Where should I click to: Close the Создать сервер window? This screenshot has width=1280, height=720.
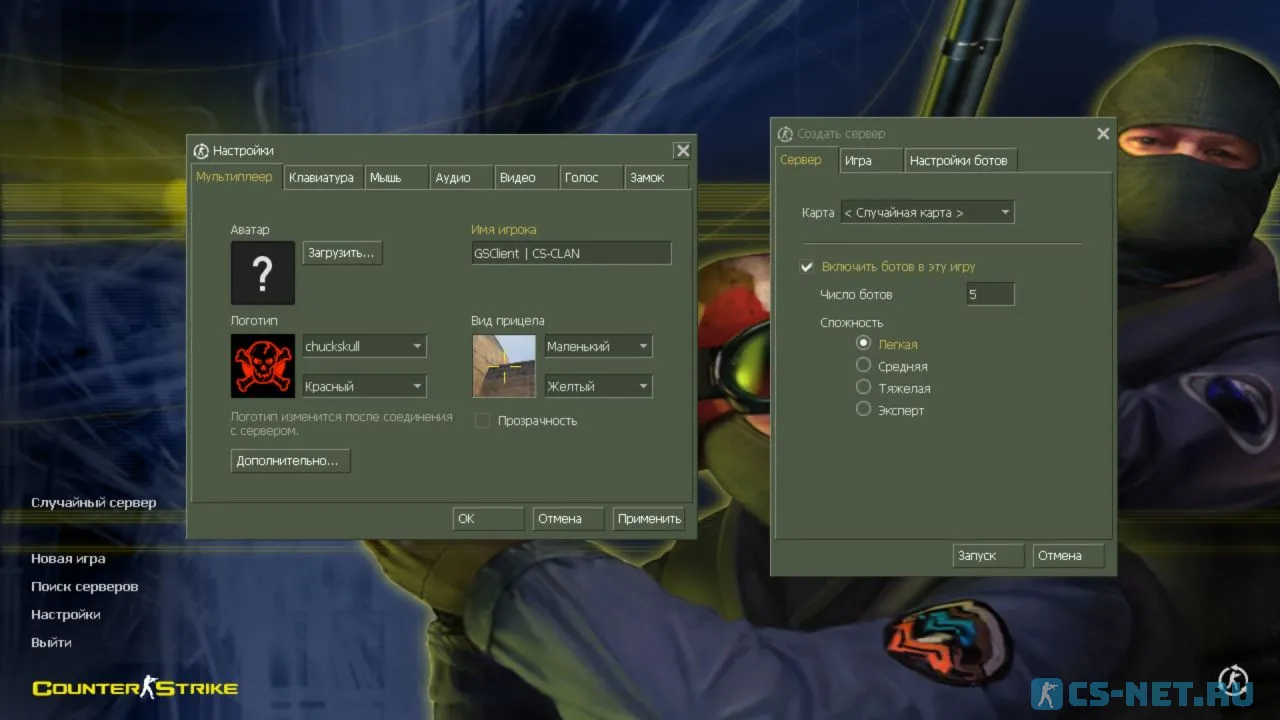click(1103, 134)
